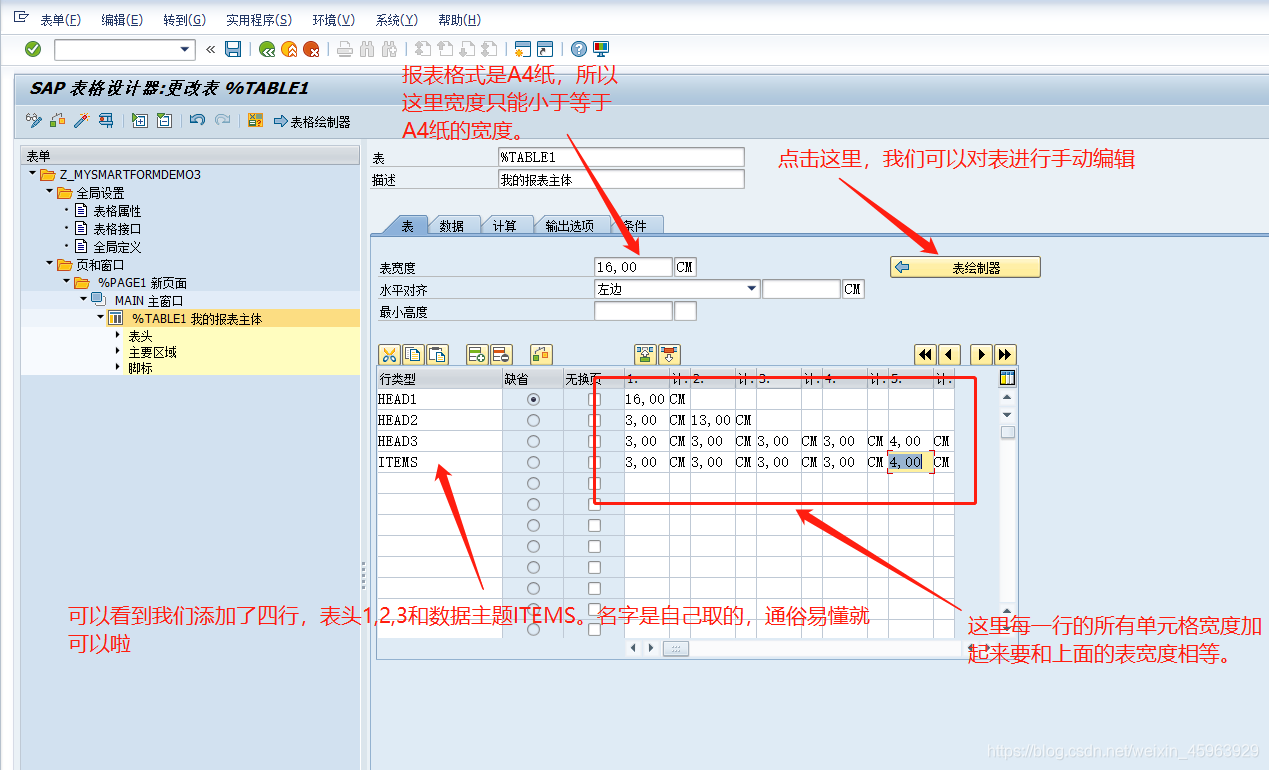This screenshot has height=770, width=1269.
Task: Open the 实用程序(S) menu
Action: coord(259,20)
